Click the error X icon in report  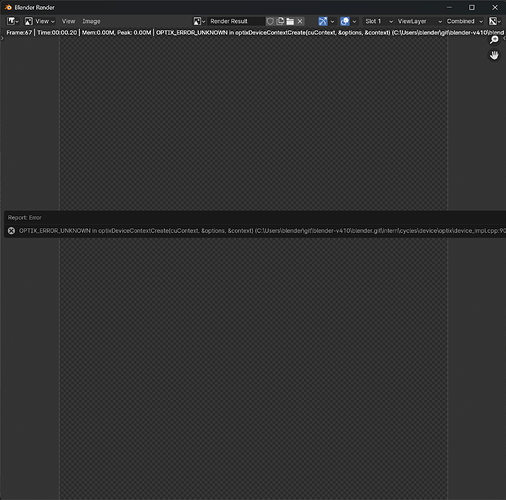pyautogui.click(x=11, y=231)
